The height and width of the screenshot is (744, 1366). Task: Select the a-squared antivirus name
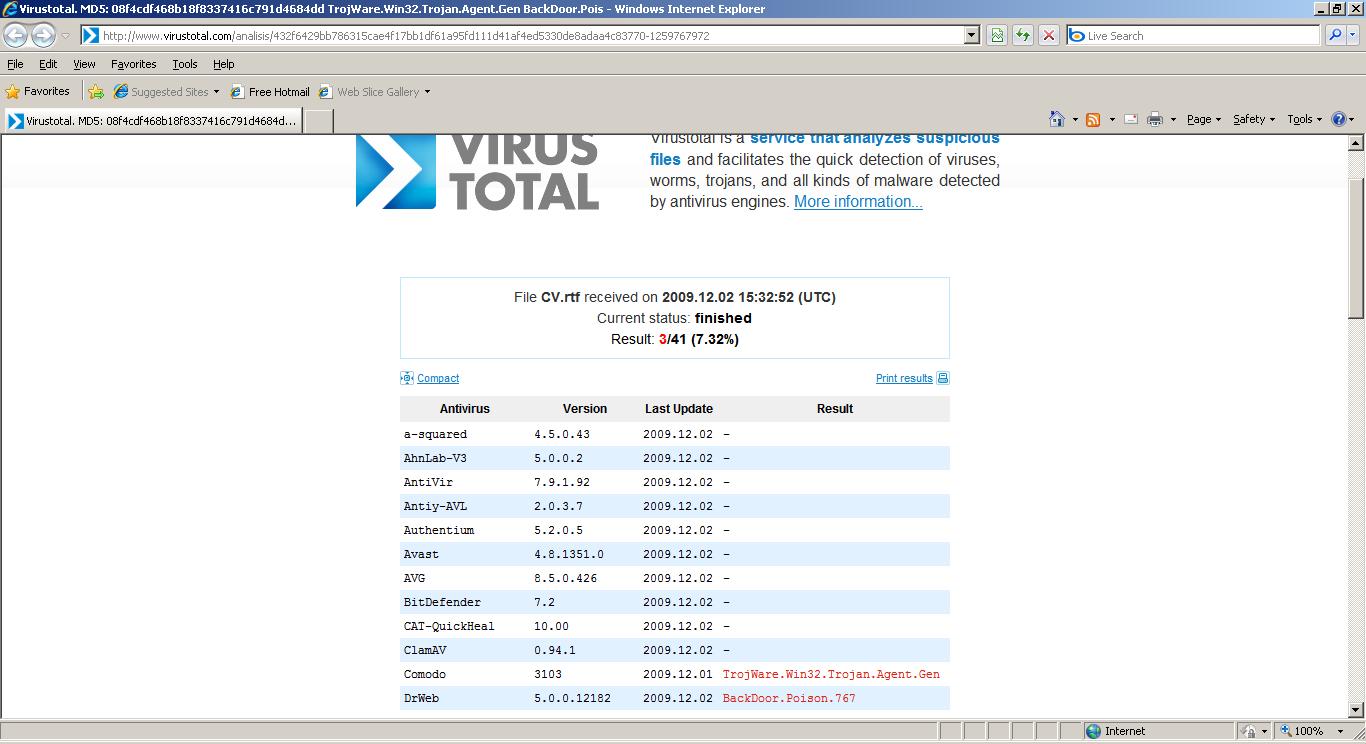[435, 434]
